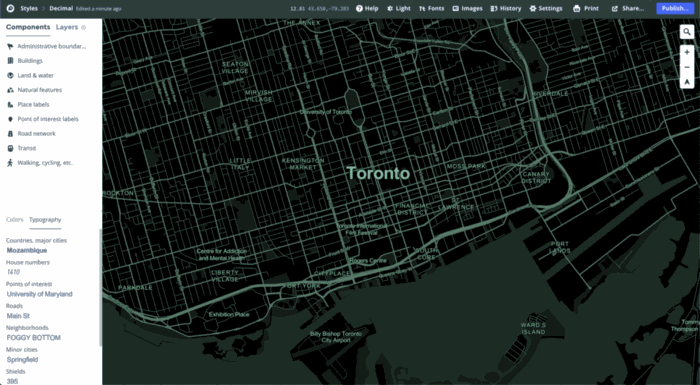
Task: Click the Share button
Action: (x=628, y=8)
